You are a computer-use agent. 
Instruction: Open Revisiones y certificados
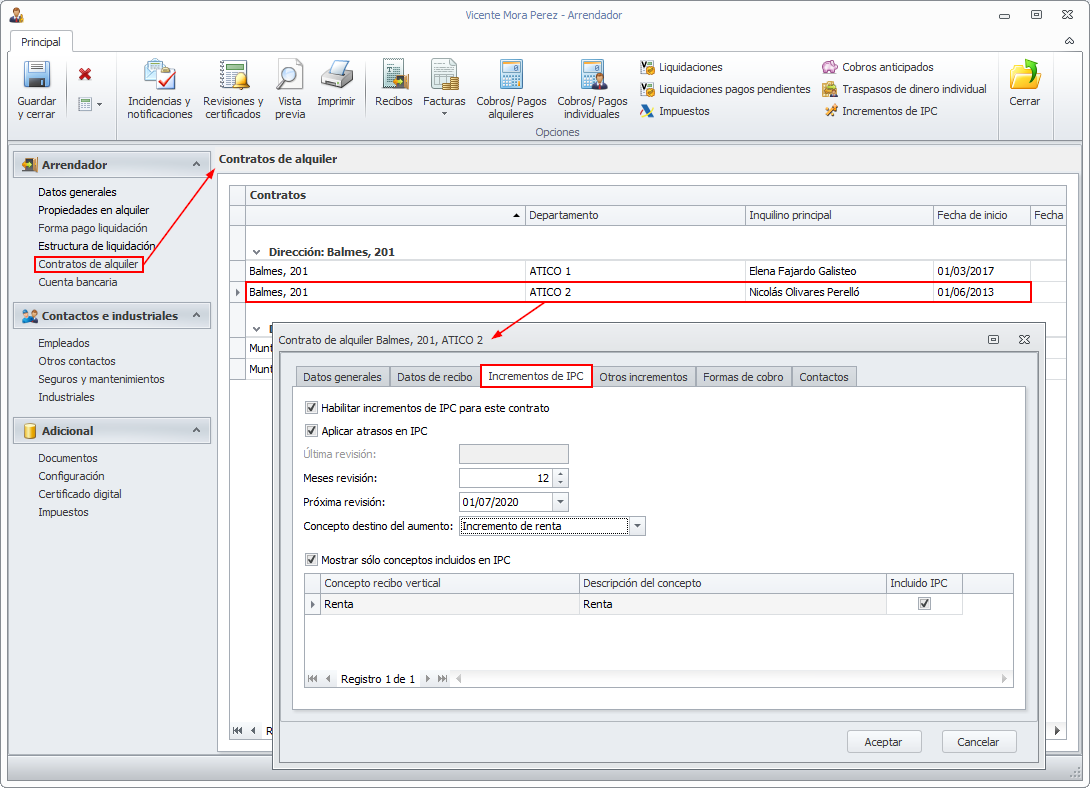point(233,77)
